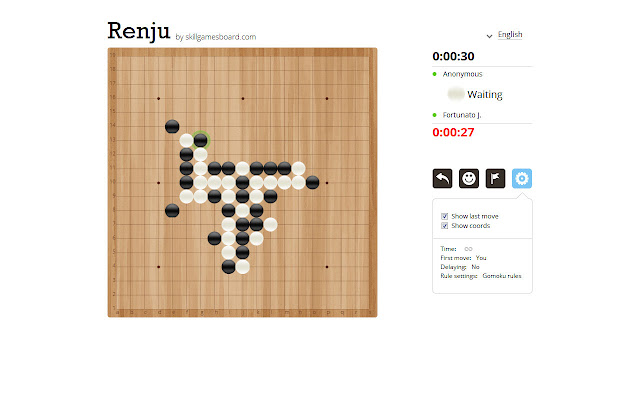Open the smiley emoticon button
Viewport: 640px width, 400px height.
469,178
